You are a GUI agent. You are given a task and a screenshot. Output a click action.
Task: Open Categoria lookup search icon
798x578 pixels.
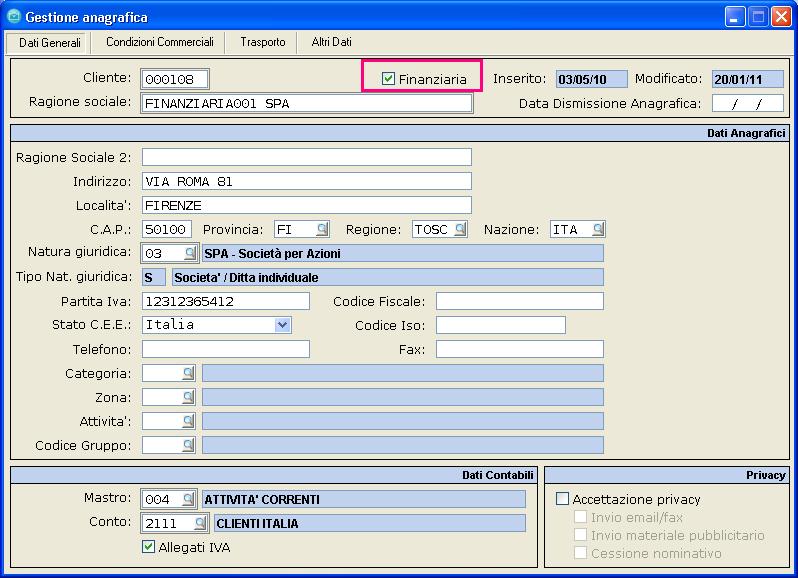pyautogui.click(x=188, y=373)
